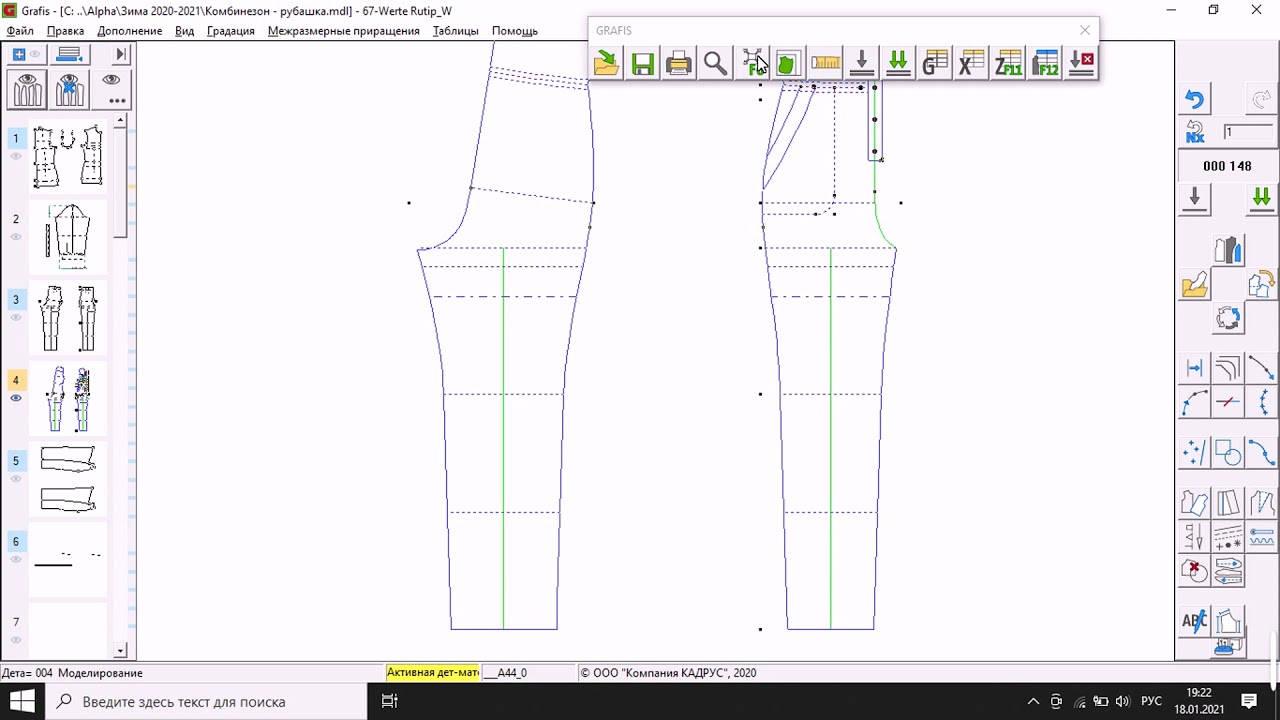Open the G table icon

[x=935, y=64]
